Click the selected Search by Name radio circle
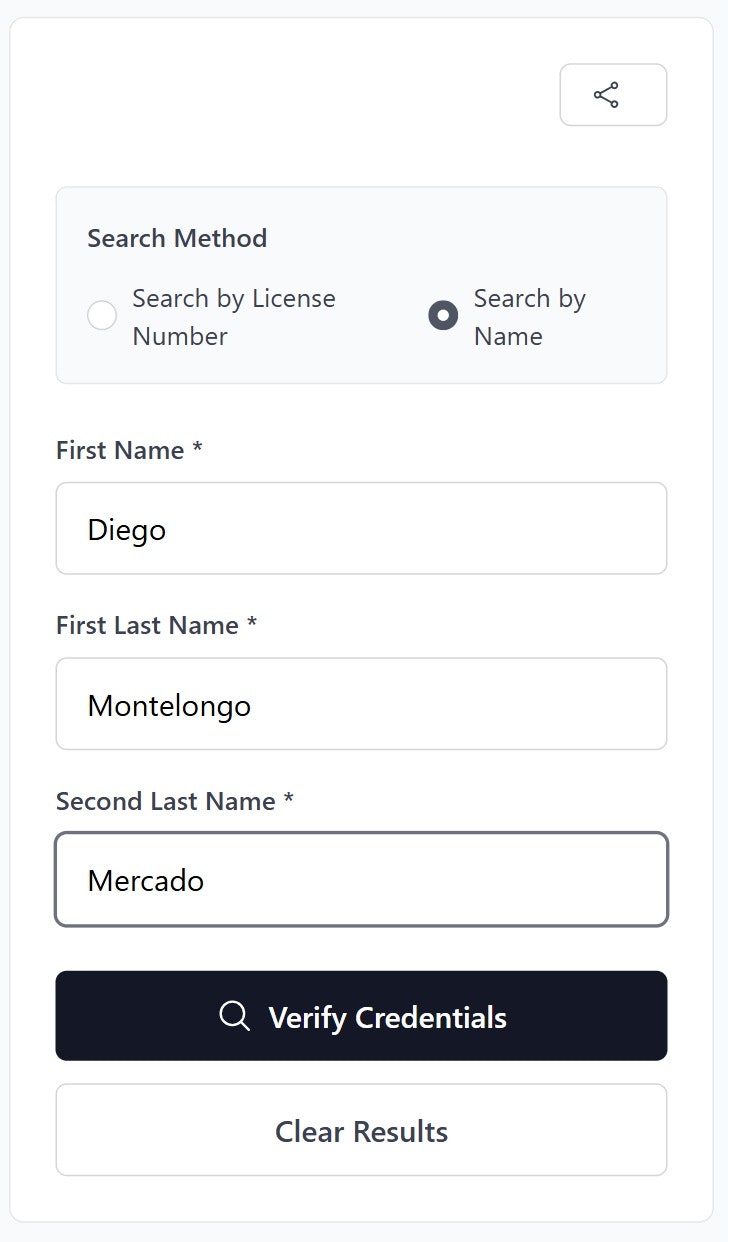The width and height of the screenshot is (737, 1242). (443, 315)
